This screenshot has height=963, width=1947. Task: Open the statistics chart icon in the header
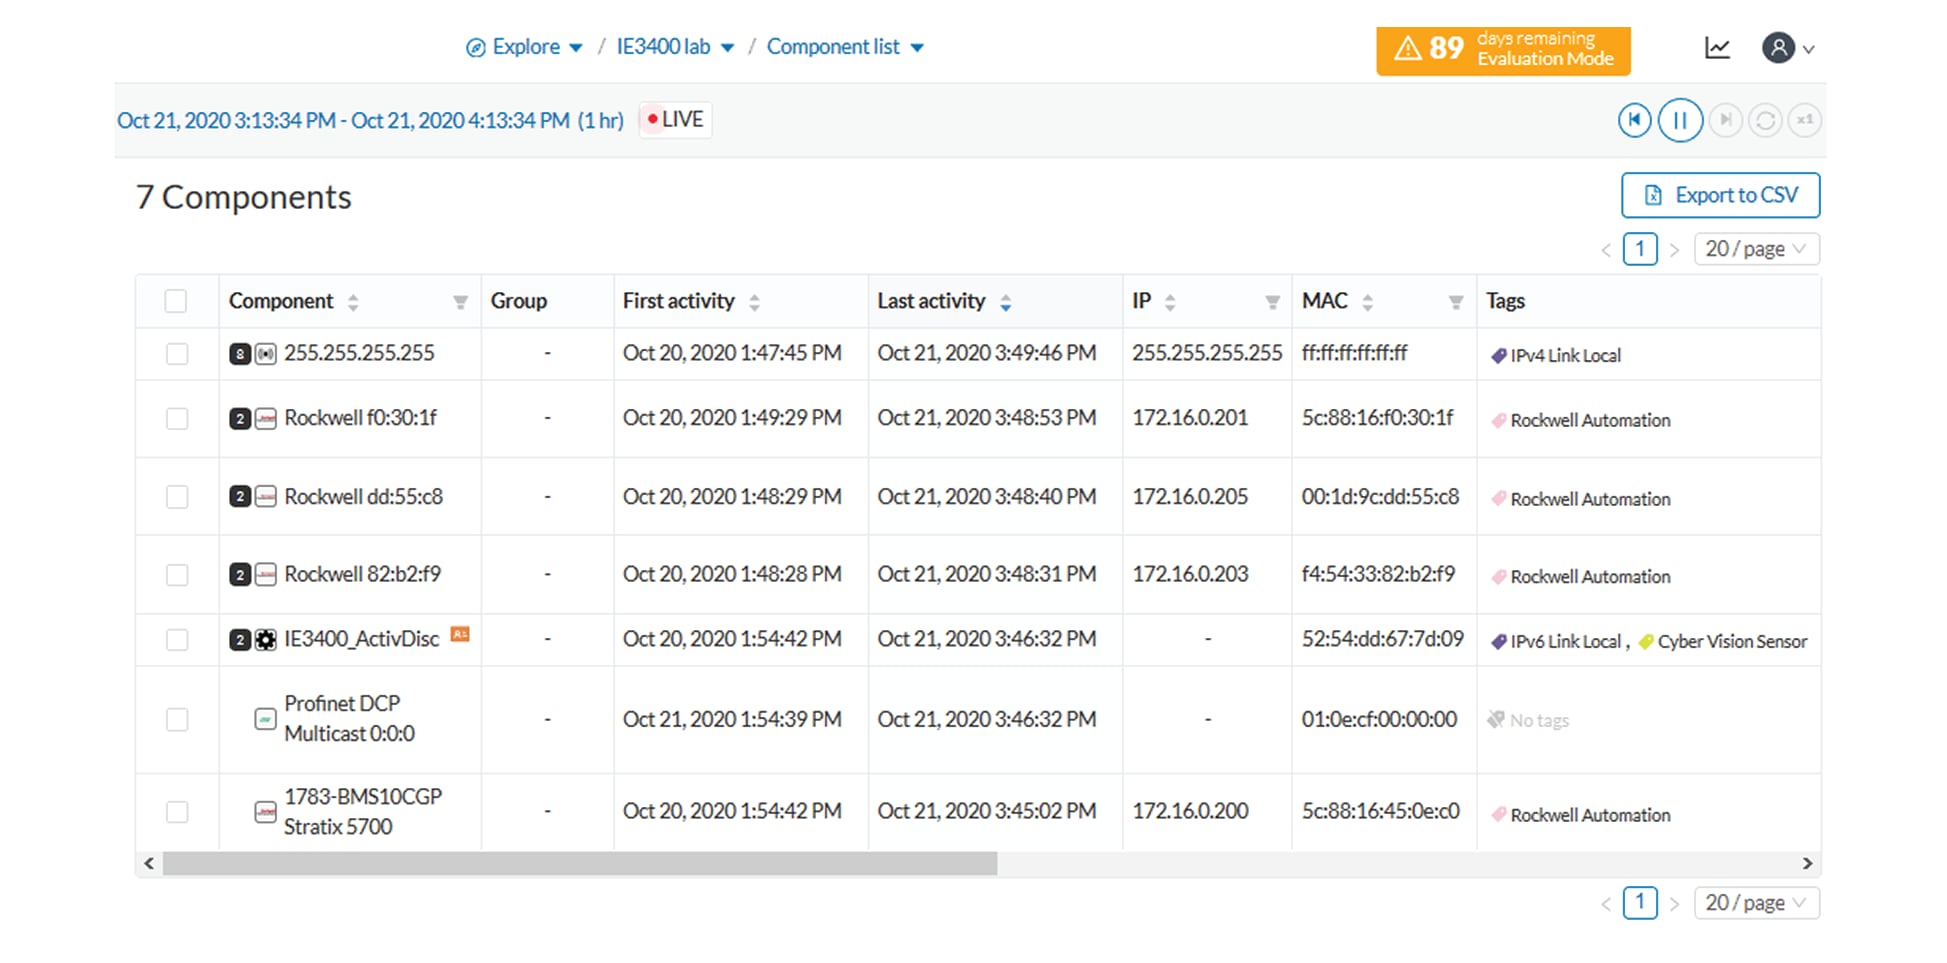click(1717, 48)
